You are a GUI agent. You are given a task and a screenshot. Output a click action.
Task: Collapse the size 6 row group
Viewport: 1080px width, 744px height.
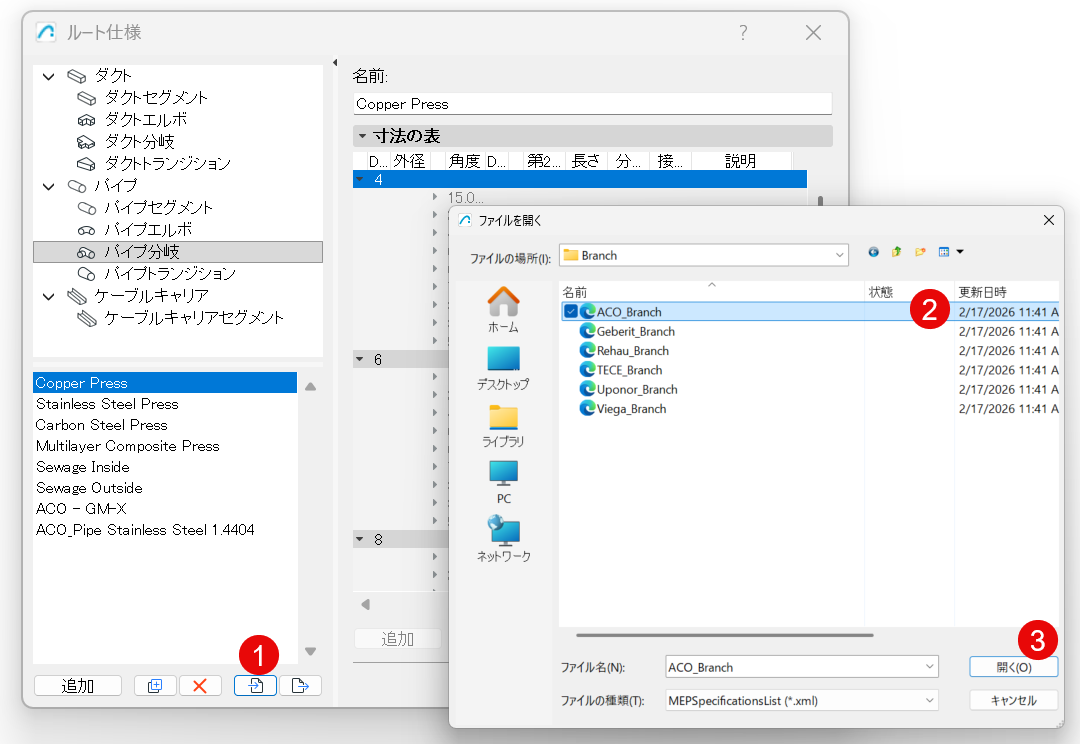tap(360, 359)
